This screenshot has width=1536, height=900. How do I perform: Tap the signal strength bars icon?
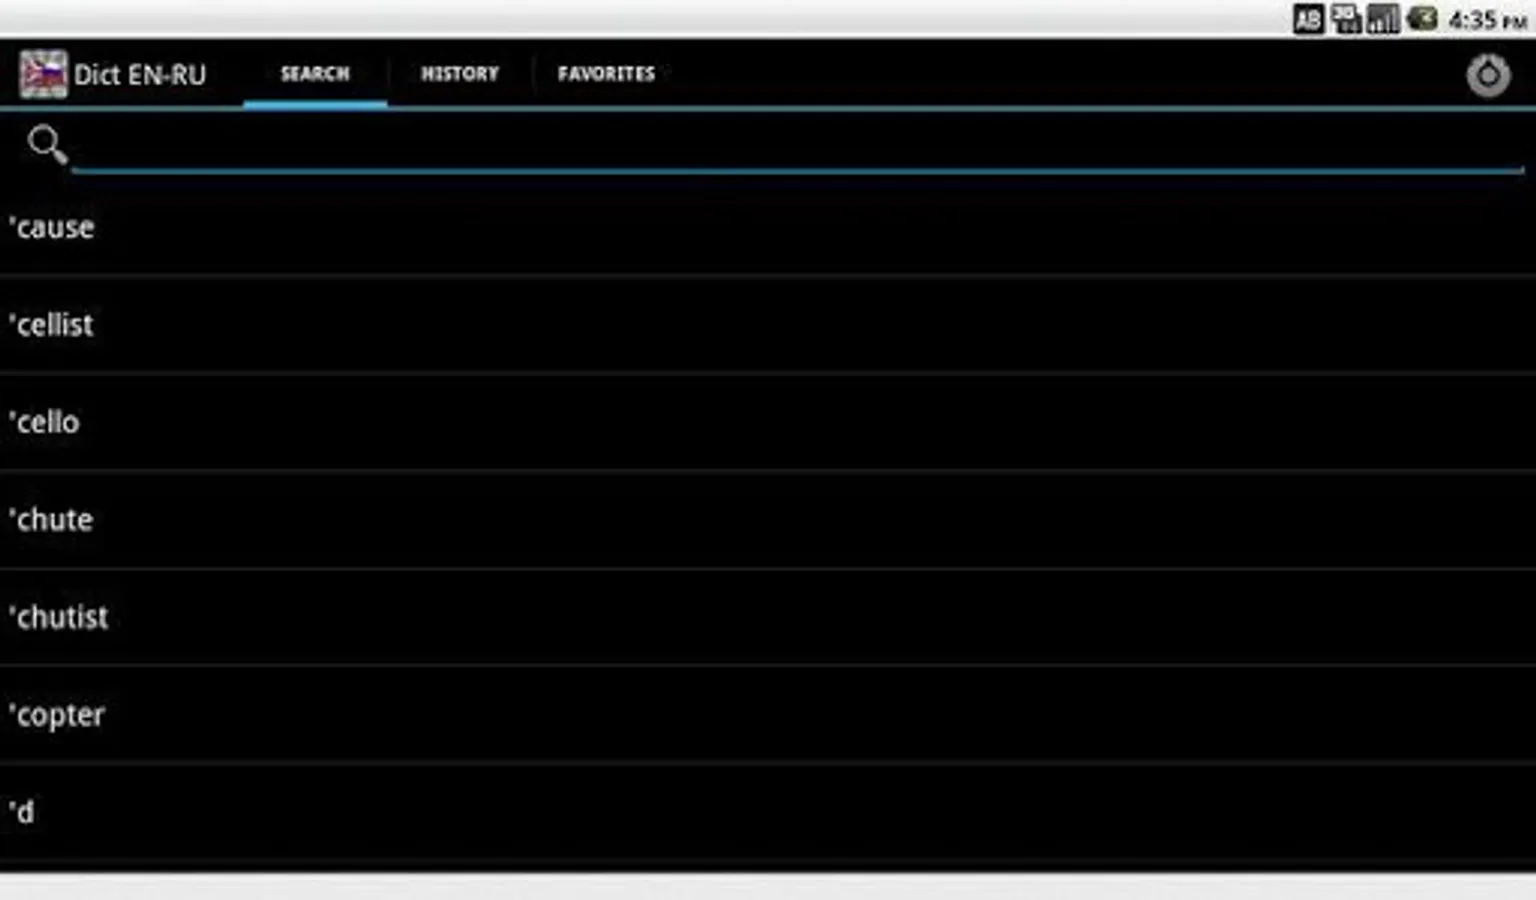[x=1383, y=19]
